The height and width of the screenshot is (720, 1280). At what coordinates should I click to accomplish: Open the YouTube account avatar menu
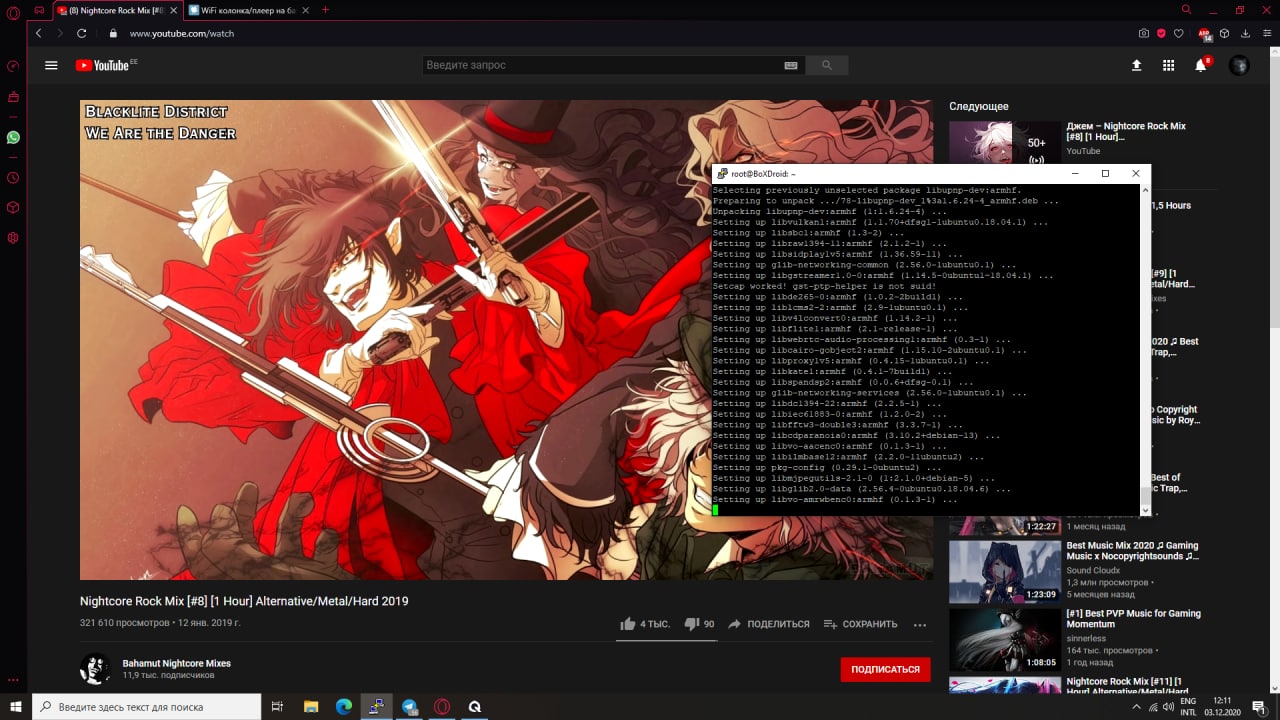pos(1239,65)
